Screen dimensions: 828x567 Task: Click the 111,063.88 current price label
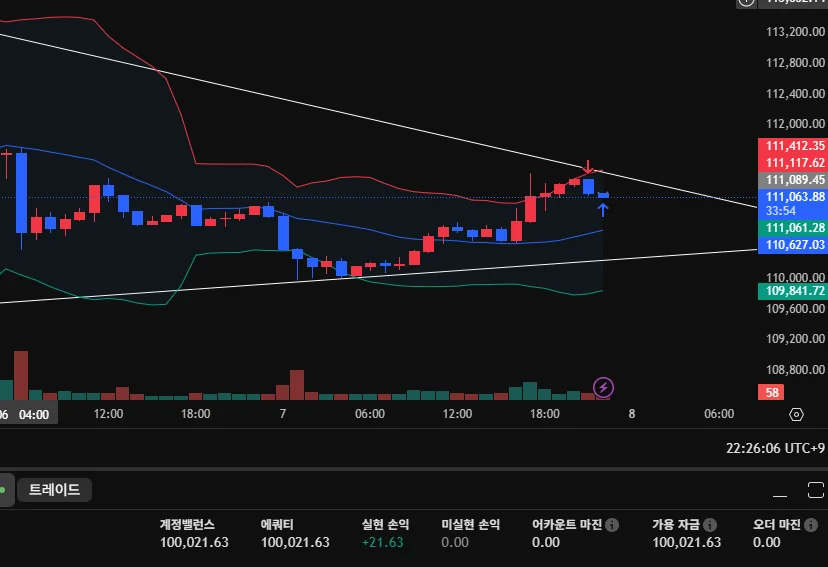tap(793, 197)
